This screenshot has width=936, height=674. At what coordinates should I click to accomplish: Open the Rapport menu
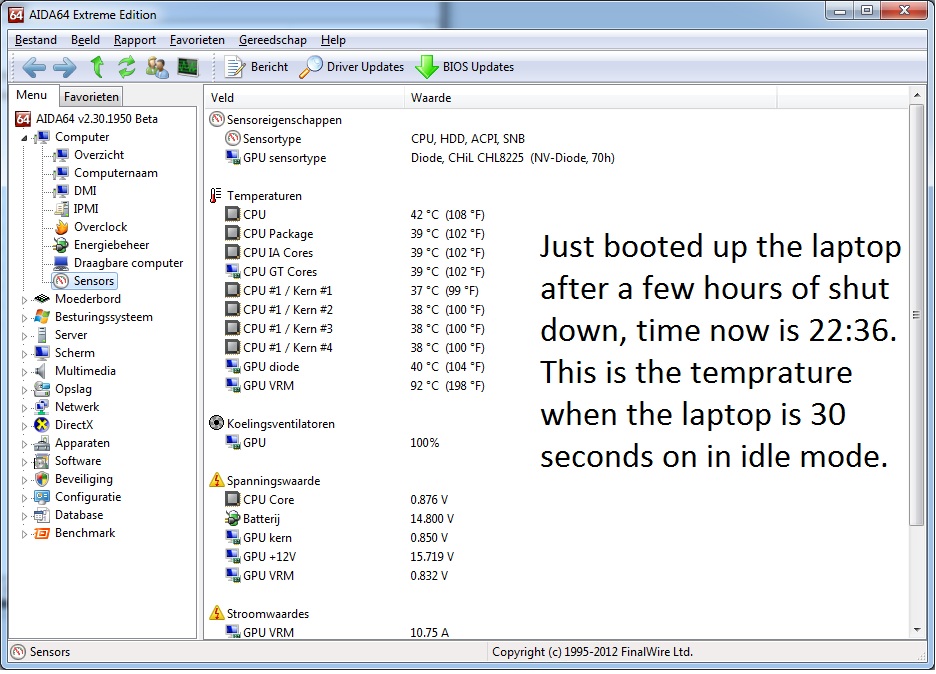[135, 40]
